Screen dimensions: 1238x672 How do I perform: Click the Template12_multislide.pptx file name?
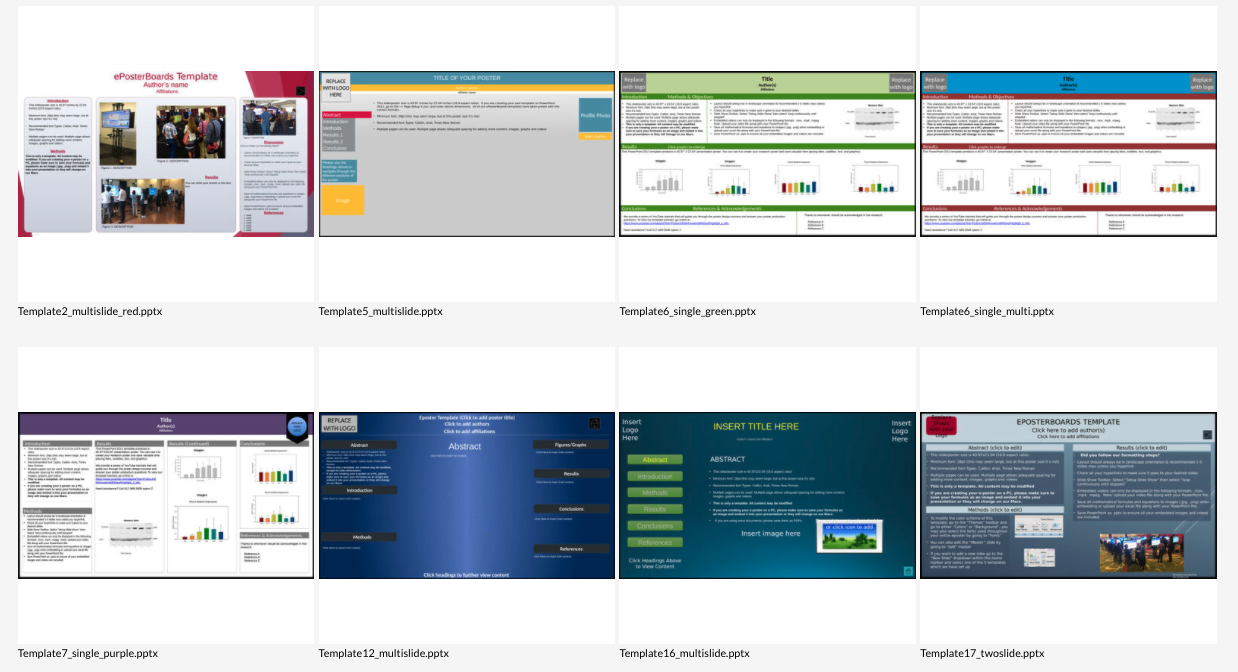(x=383, y=653)
